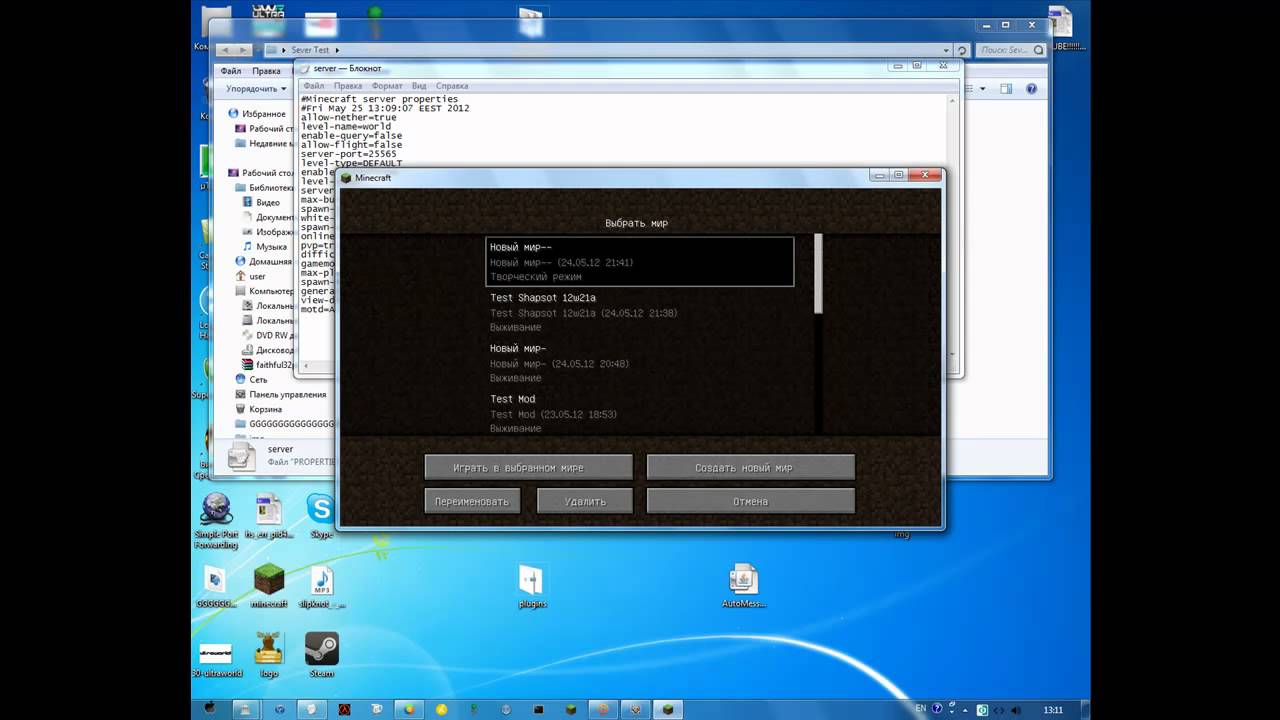This screenshot has width=1280, height=720.
Task: Click 'Играть в выбранном мире' button
Action: click(x=528, y=467)
